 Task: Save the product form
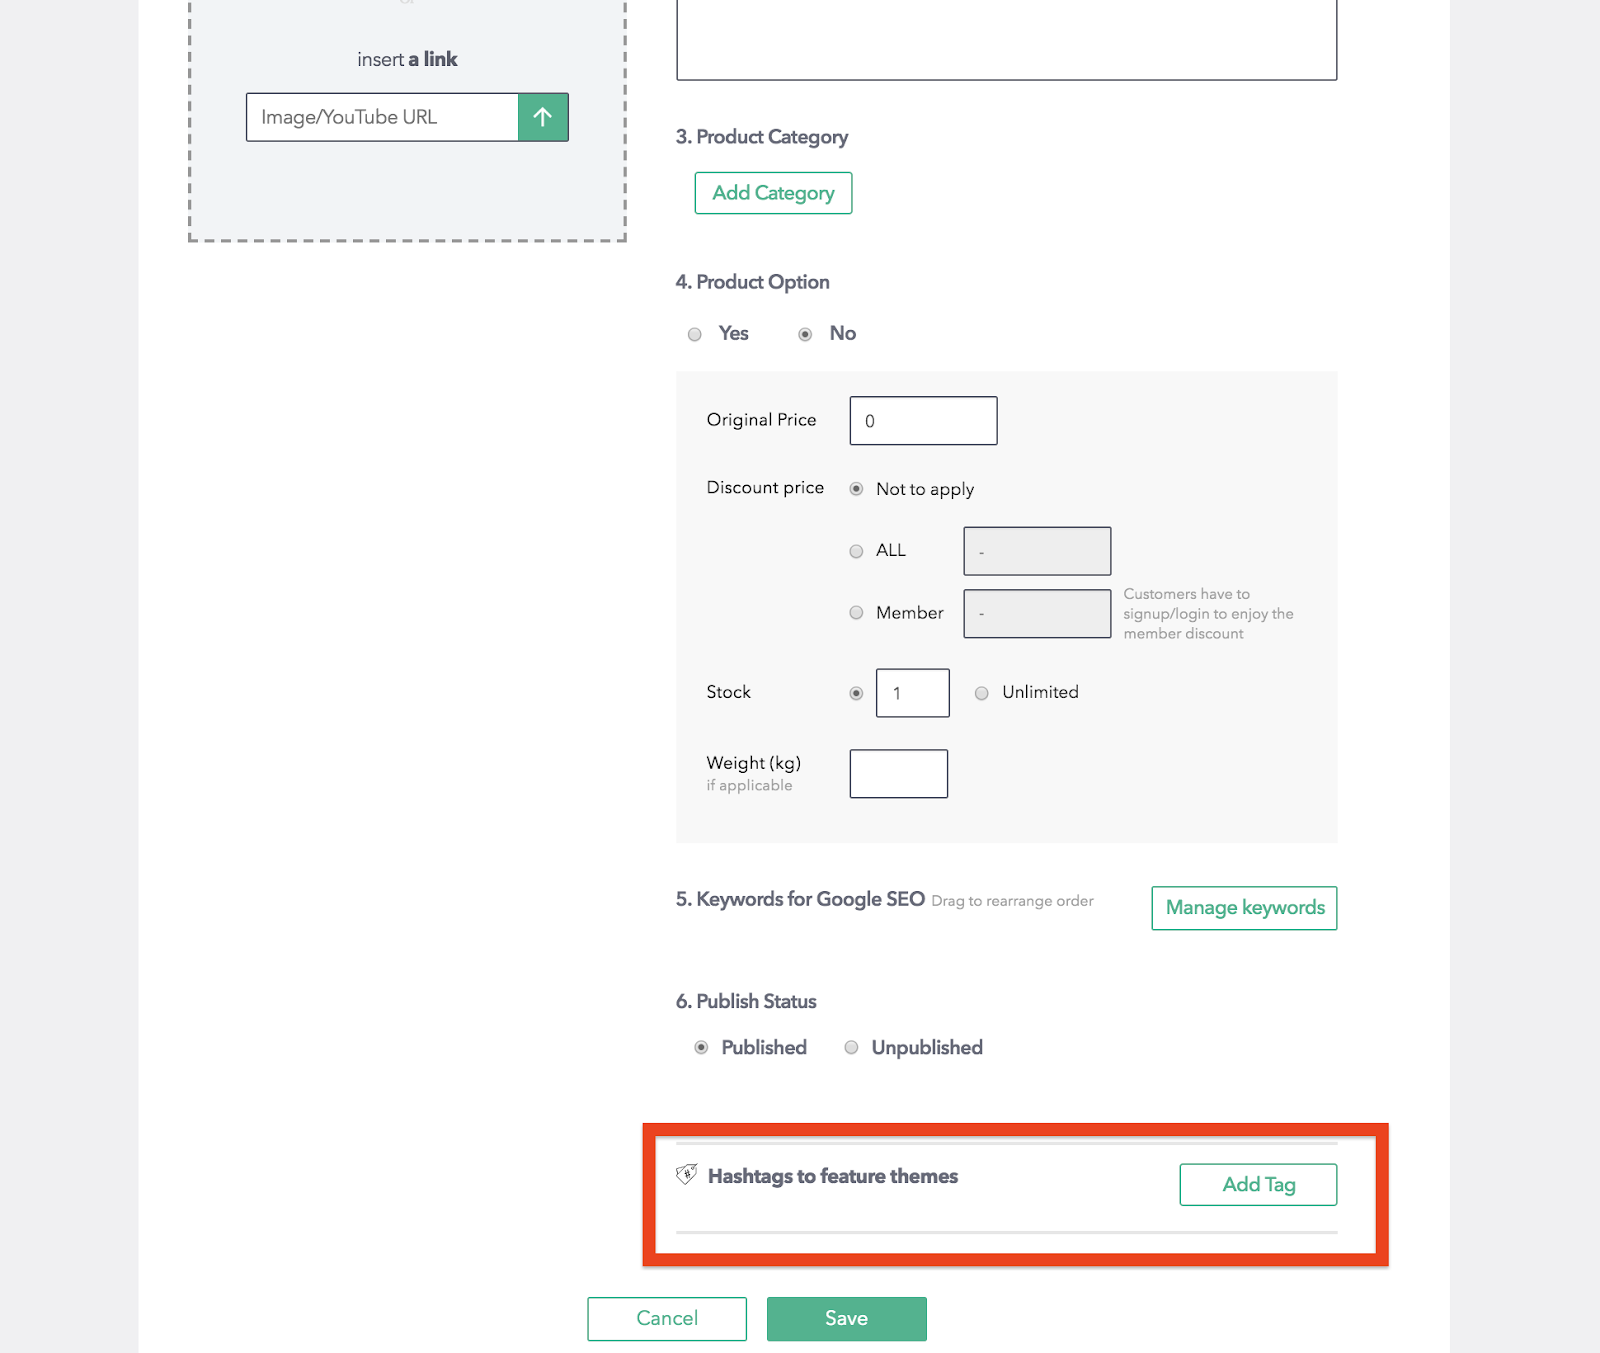point(847,1319)
